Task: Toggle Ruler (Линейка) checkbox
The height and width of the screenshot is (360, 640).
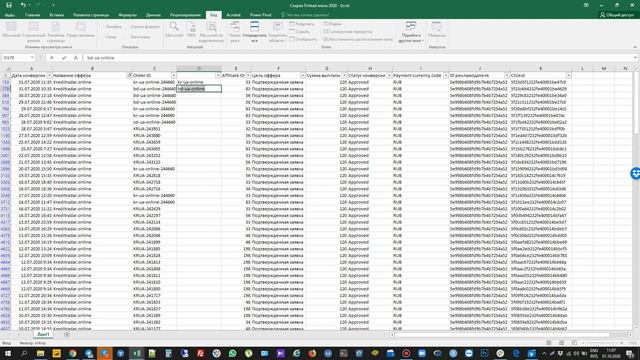Action: [112, 27]
